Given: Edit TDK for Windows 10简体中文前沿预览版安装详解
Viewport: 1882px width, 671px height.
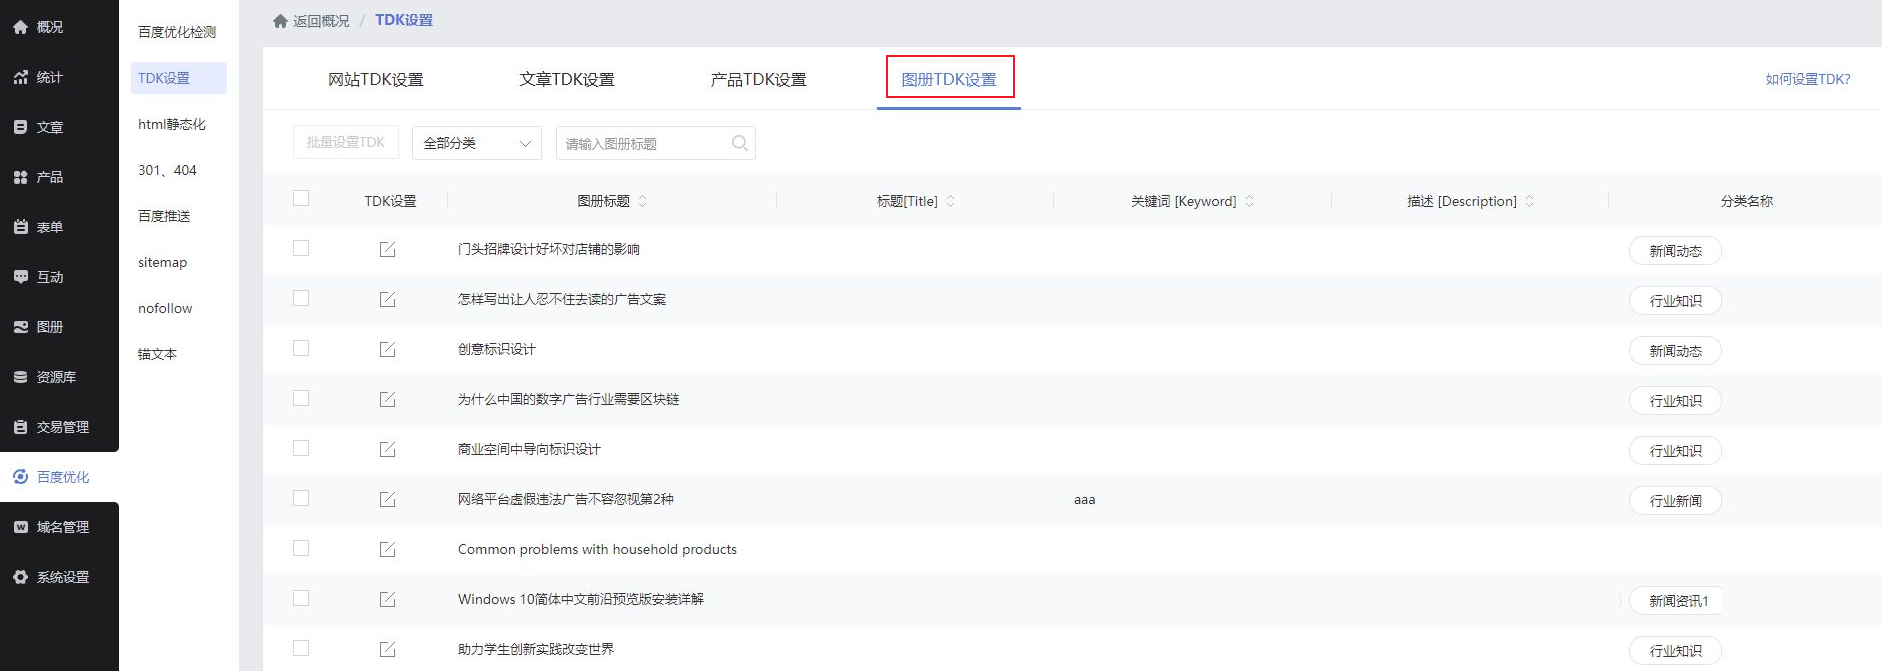Looking at the screenshot, I should coord(388,599).
